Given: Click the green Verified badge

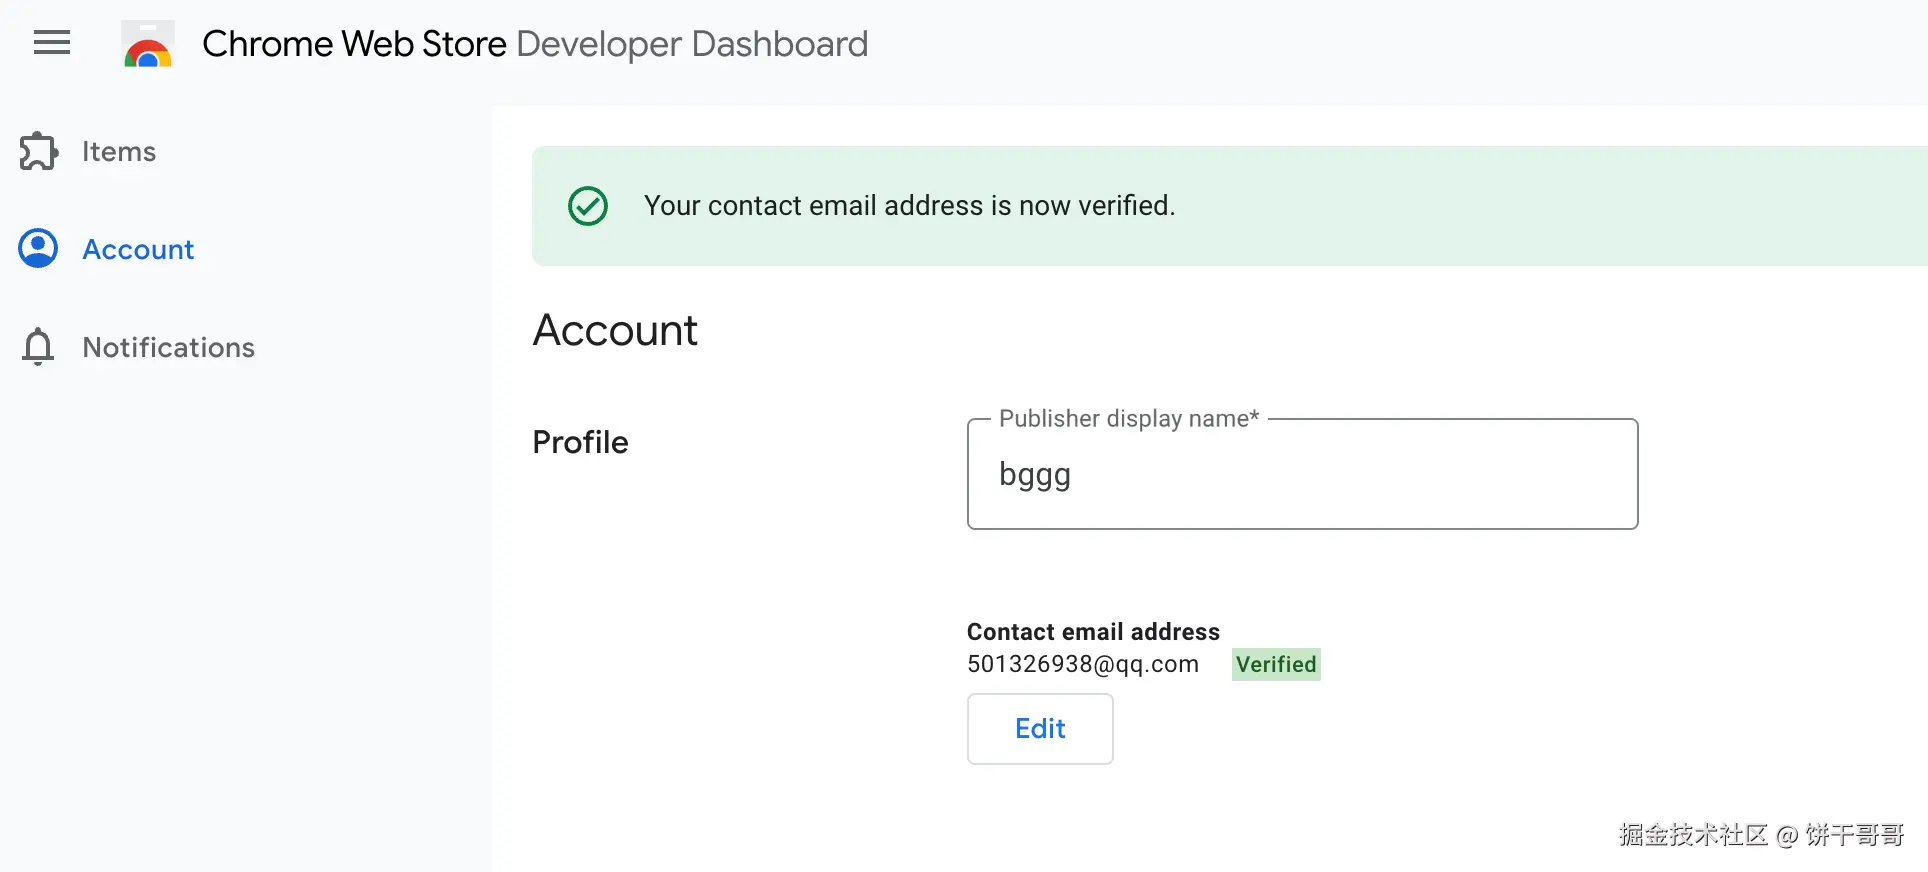Looking at the screenshot, I should [1276, 665].
